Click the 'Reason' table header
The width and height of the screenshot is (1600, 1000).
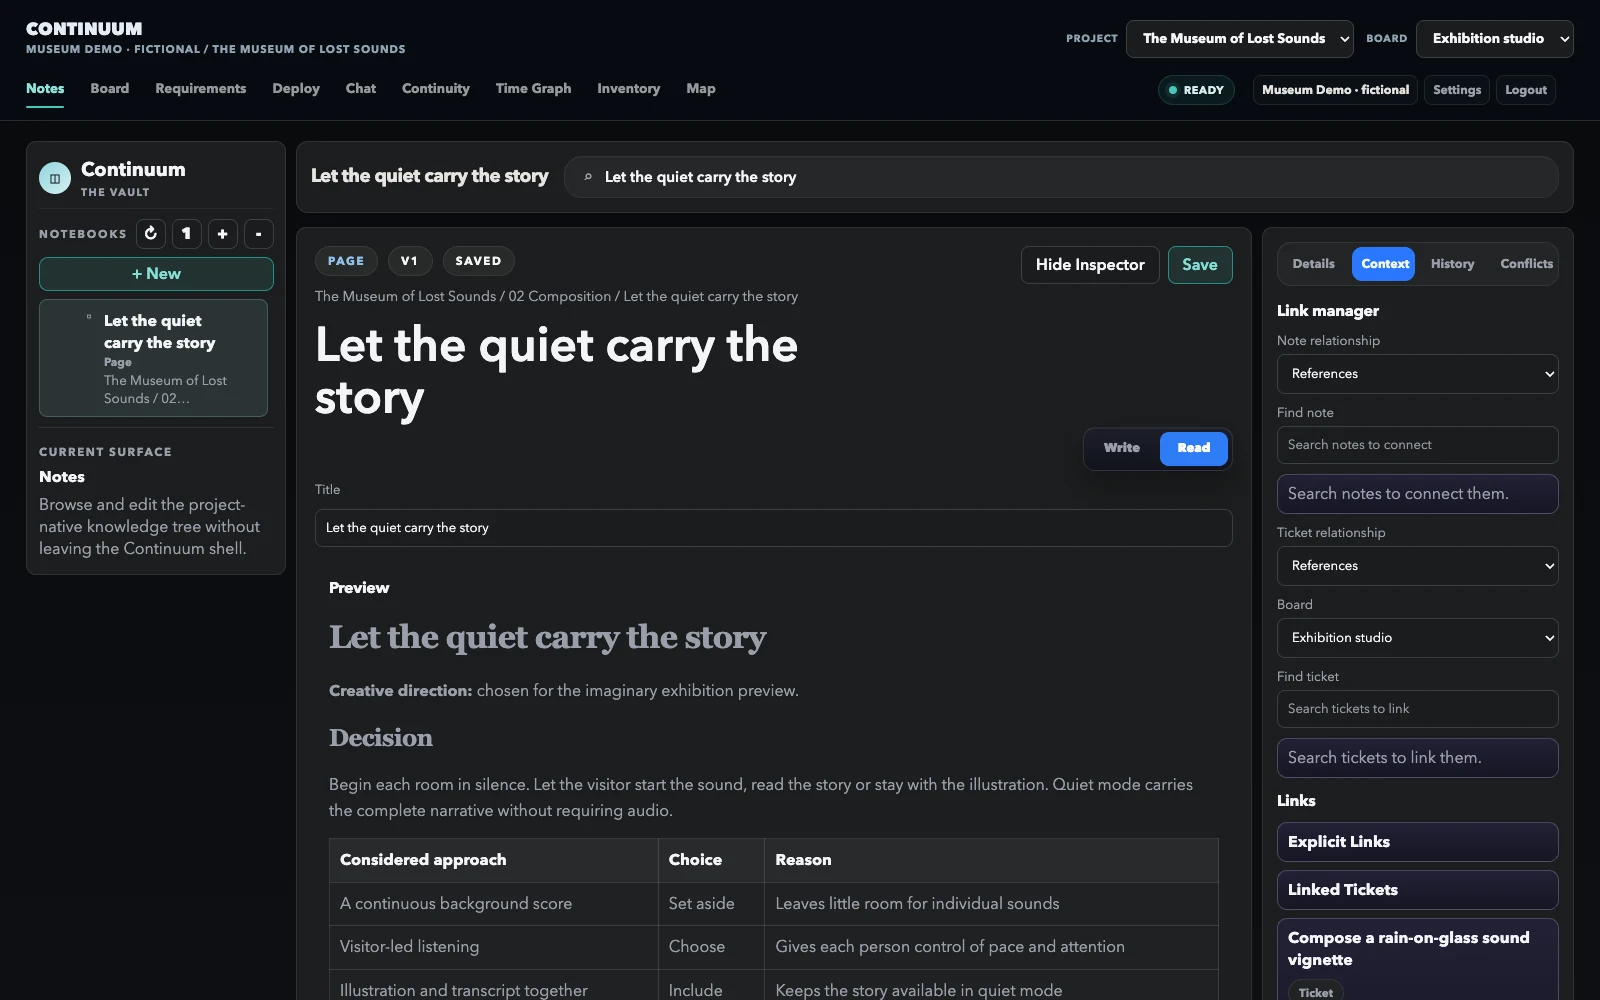tap(991, 860)
